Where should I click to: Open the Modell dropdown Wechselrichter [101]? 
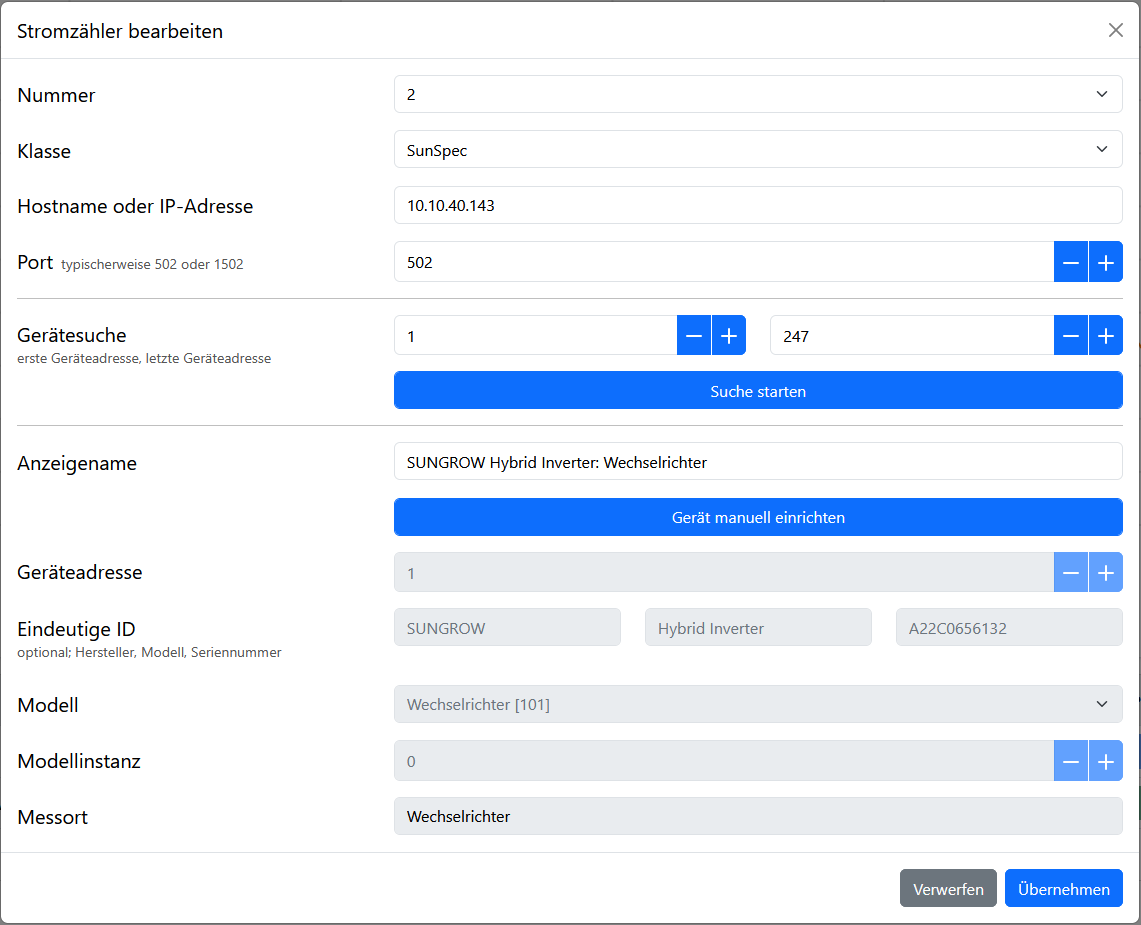[x=758, y=704]
